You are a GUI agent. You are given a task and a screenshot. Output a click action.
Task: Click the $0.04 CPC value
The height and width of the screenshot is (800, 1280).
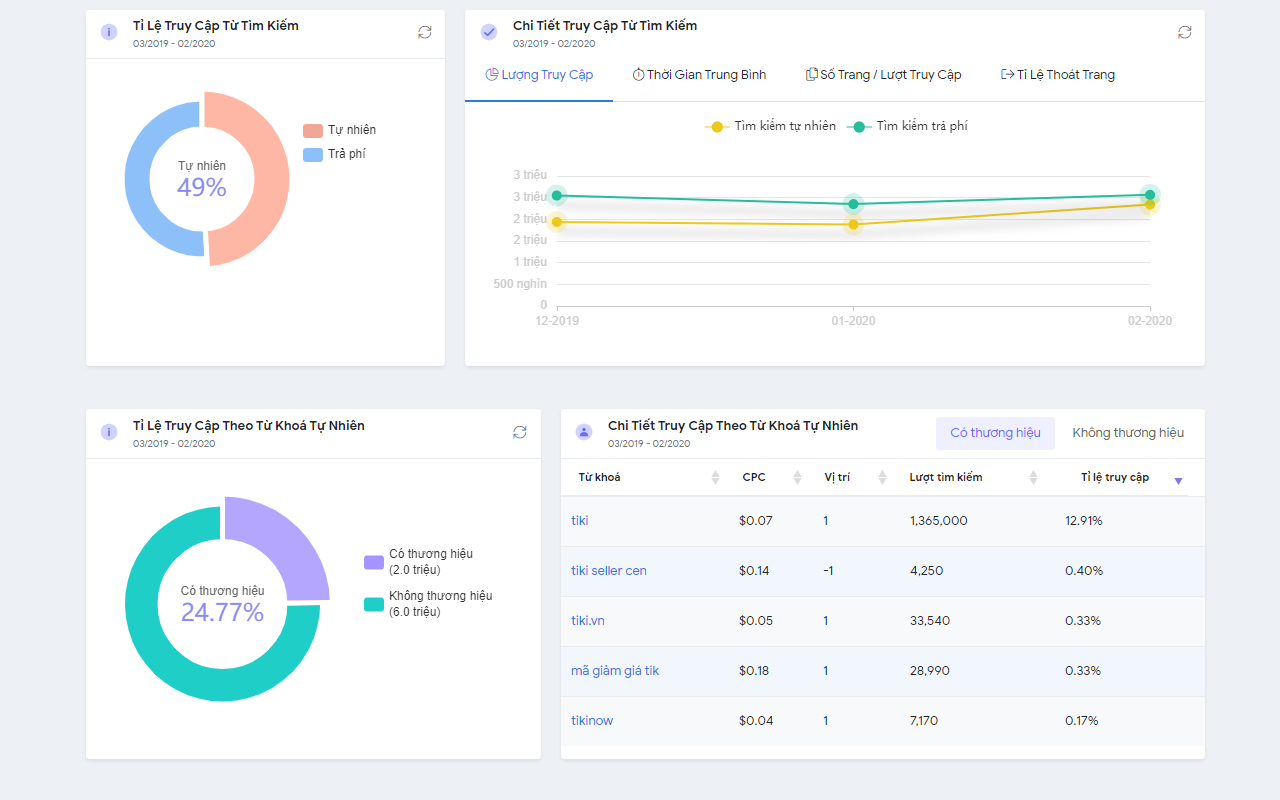756,721
